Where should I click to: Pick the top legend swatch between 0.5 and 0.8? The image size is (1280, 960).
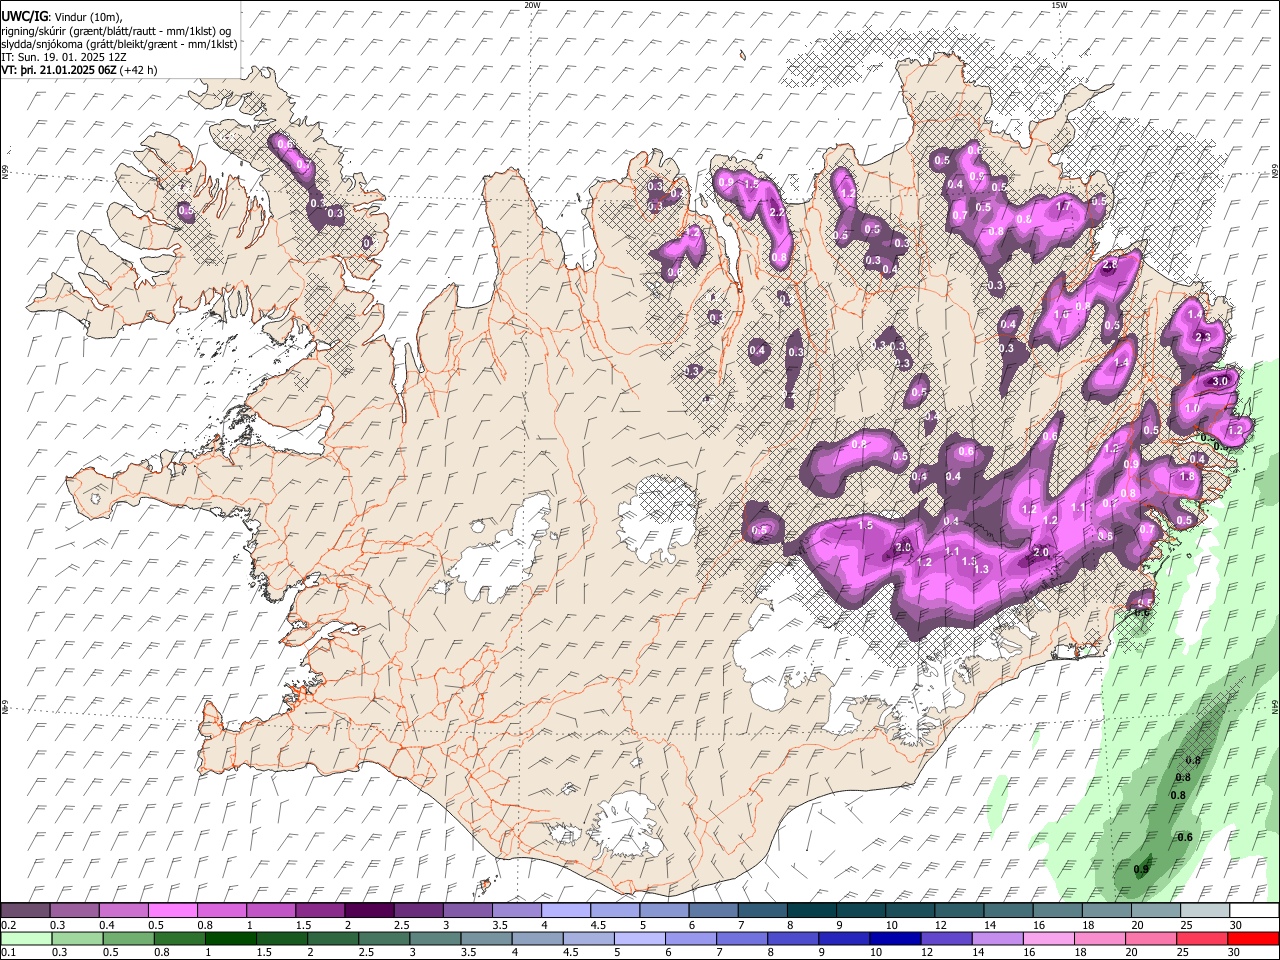(172, 910)
